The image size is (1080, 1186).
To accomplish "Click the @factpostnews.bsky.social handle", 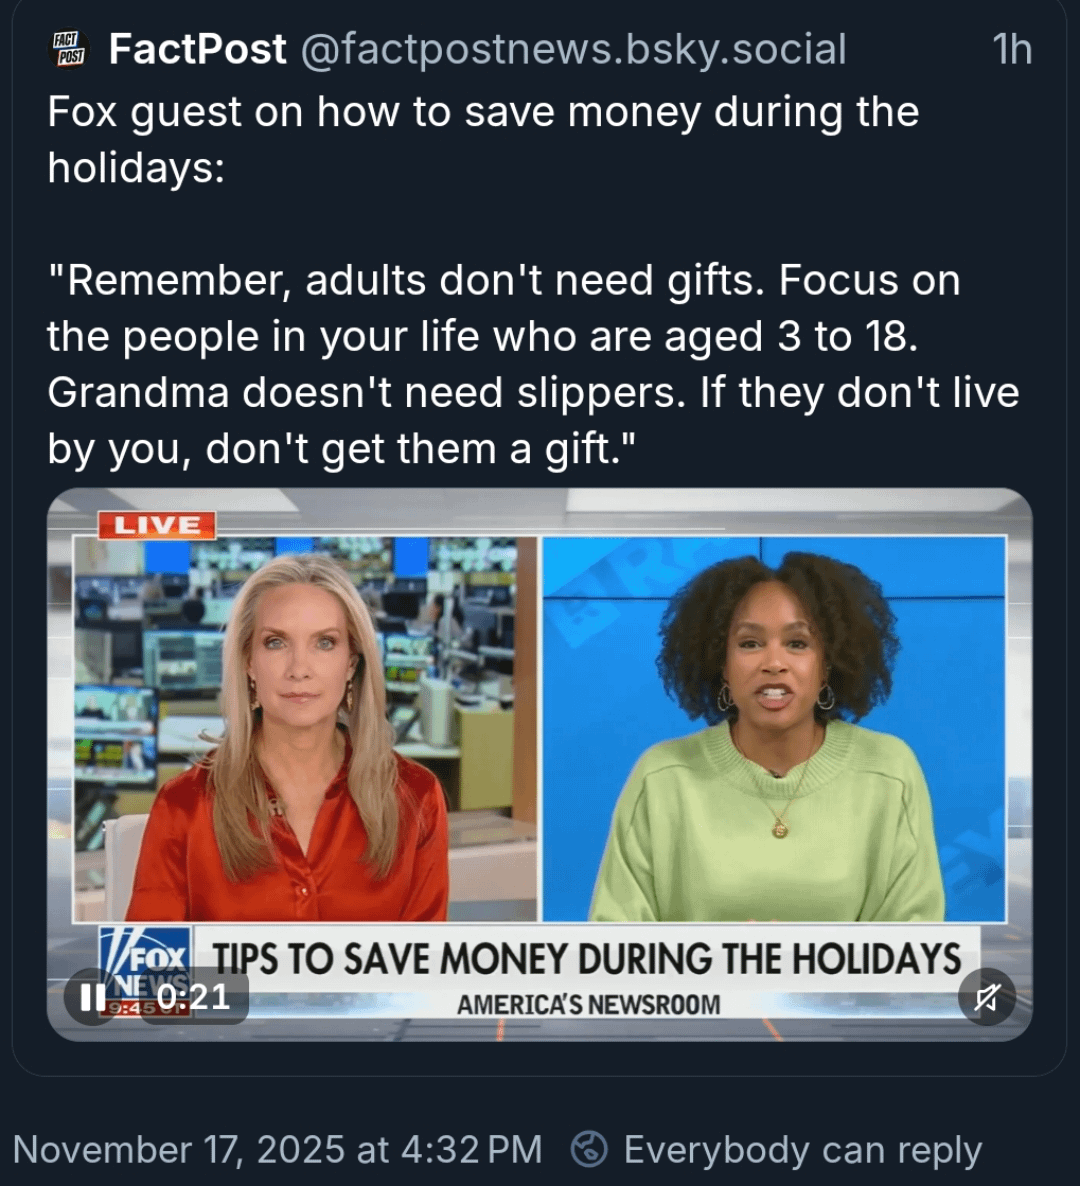I will 573,49.
